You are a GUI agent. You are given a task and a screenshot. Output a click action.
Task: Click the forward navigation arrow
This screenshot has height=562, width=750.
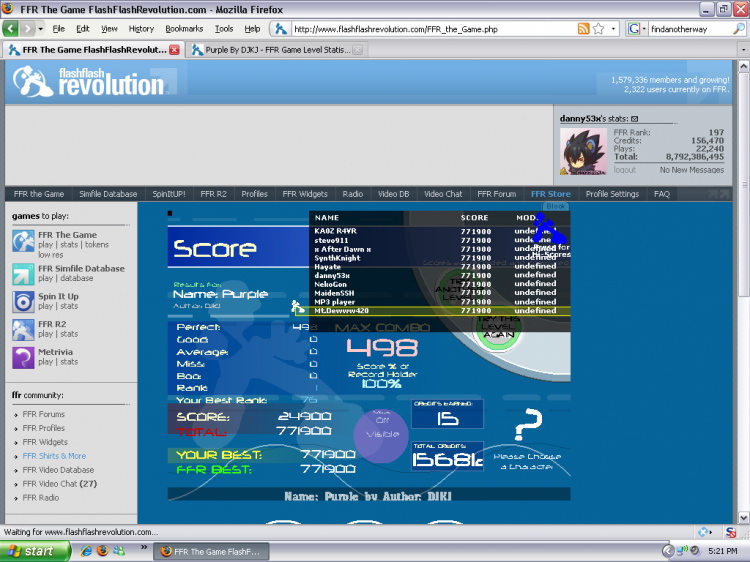[28, 29]
